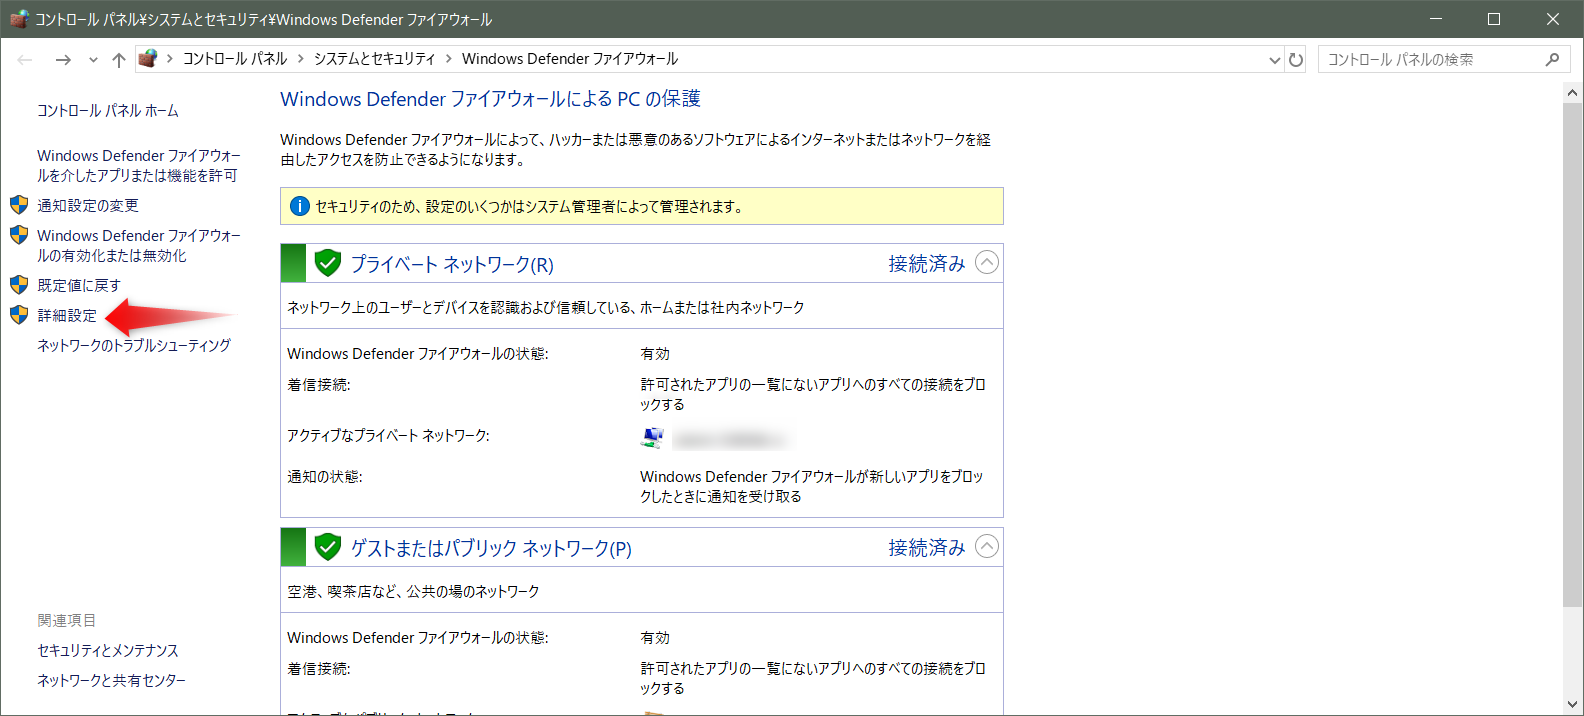Click the up one level arrow
The width and height of the screenshot is (1584, 716).
click(x=119, y=60)
